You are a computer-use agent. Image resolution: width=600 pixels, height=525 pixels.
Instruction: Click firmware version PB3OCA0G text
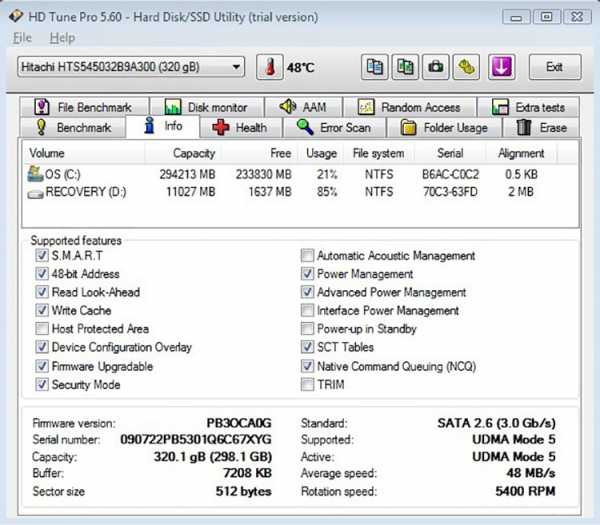tap(239, 423)
